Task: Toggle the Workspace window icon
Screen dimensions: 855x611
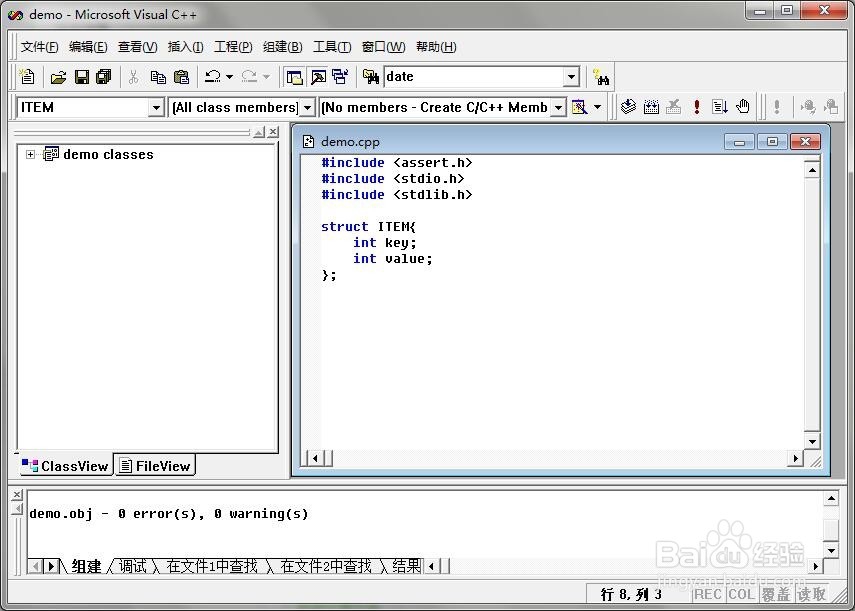Action: coord(294,77)
